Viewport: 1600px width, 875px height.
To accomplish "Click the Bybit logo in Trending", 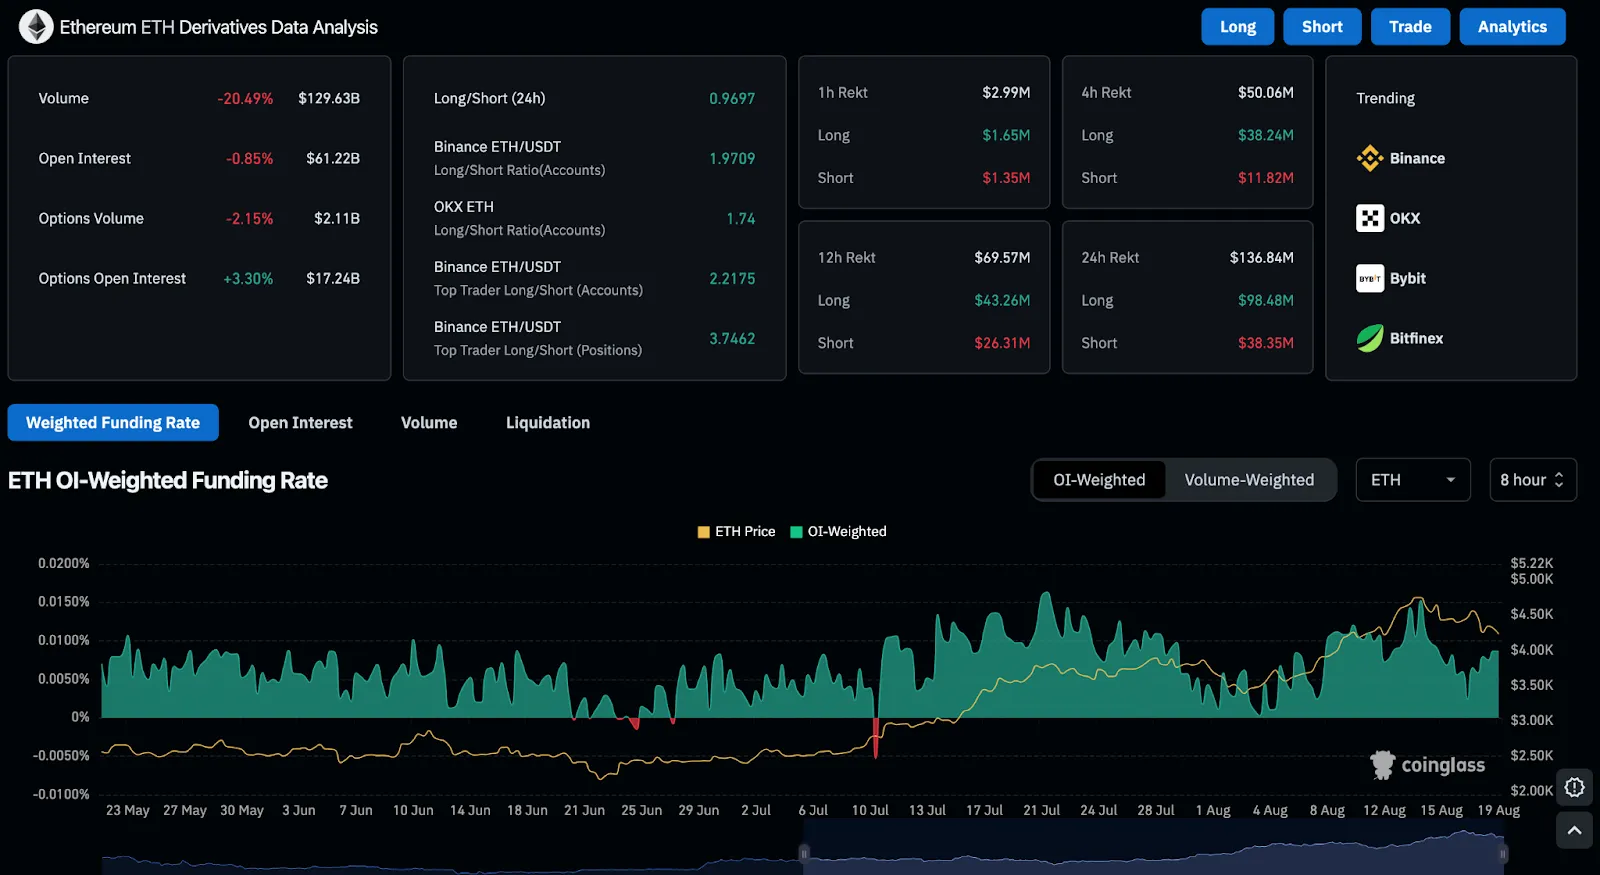I will click(1369, 278).
